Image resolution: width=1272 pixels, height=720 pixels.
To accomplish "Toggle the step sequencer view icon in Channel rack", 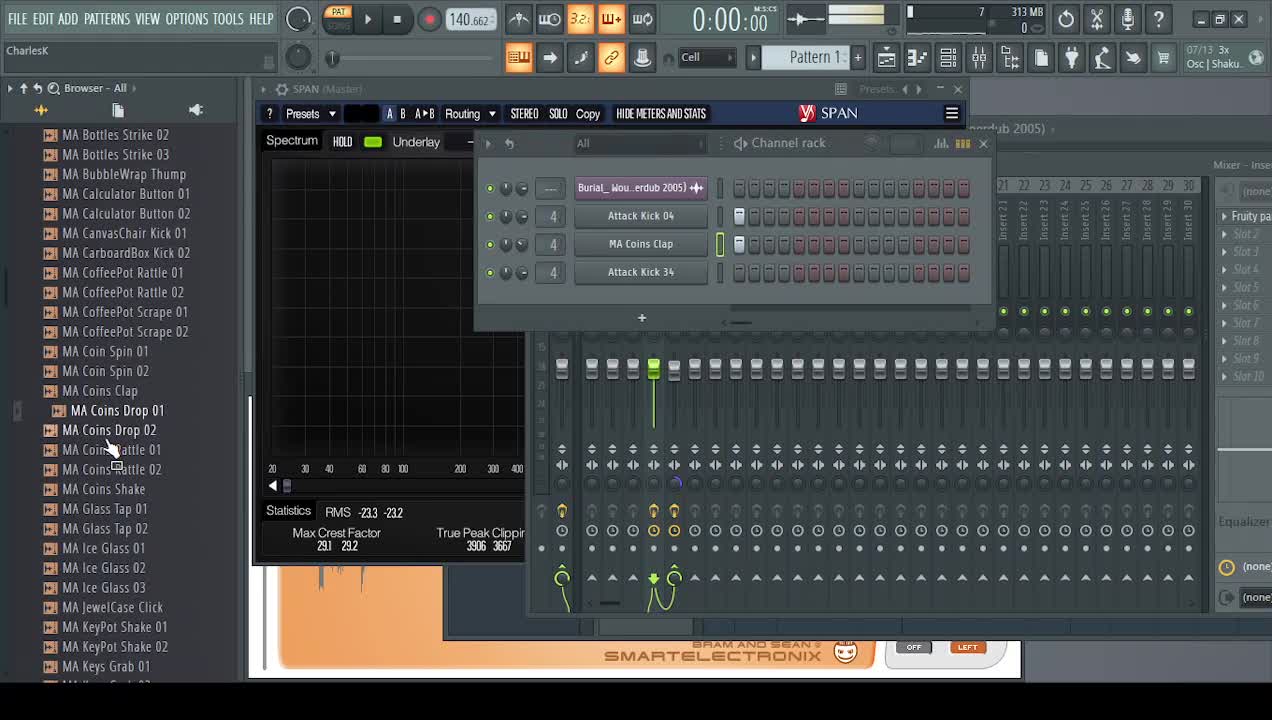I will tap(963, 144).
